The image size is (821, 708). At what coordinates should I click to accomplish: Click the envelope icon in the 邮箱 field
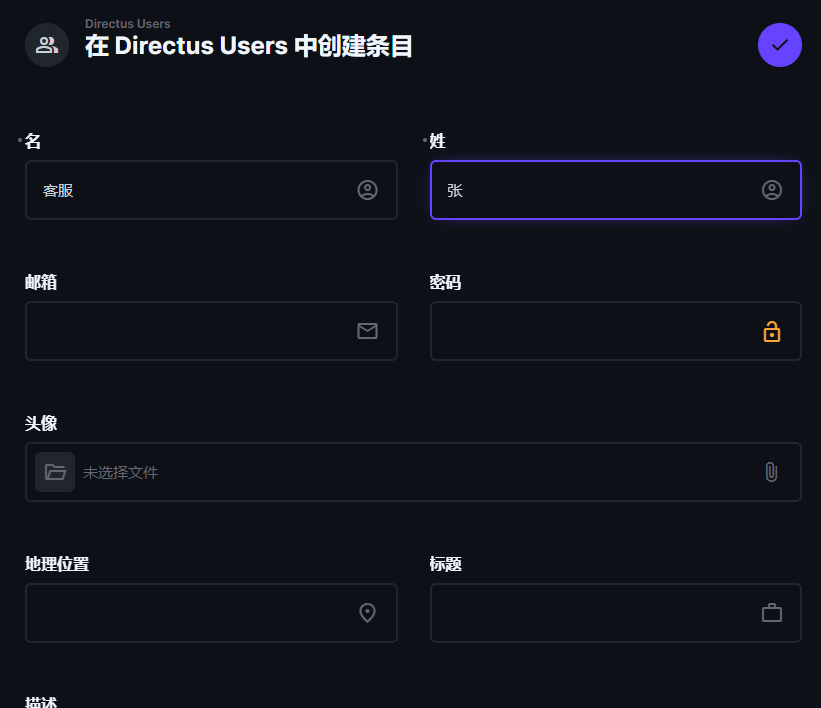(368, 331)
